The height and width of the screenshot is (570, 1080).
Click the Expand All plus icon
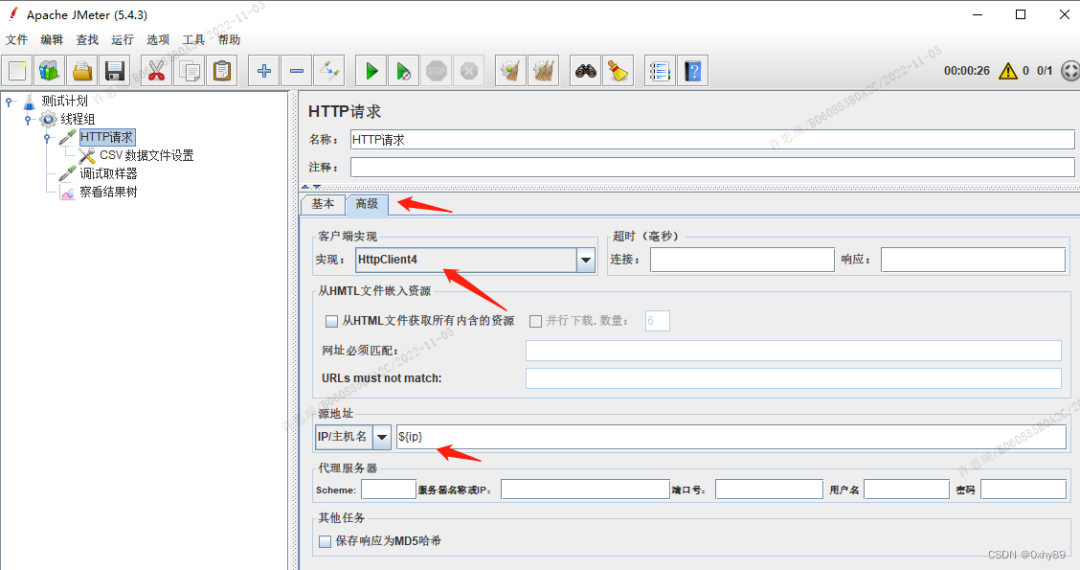point(264,71)
